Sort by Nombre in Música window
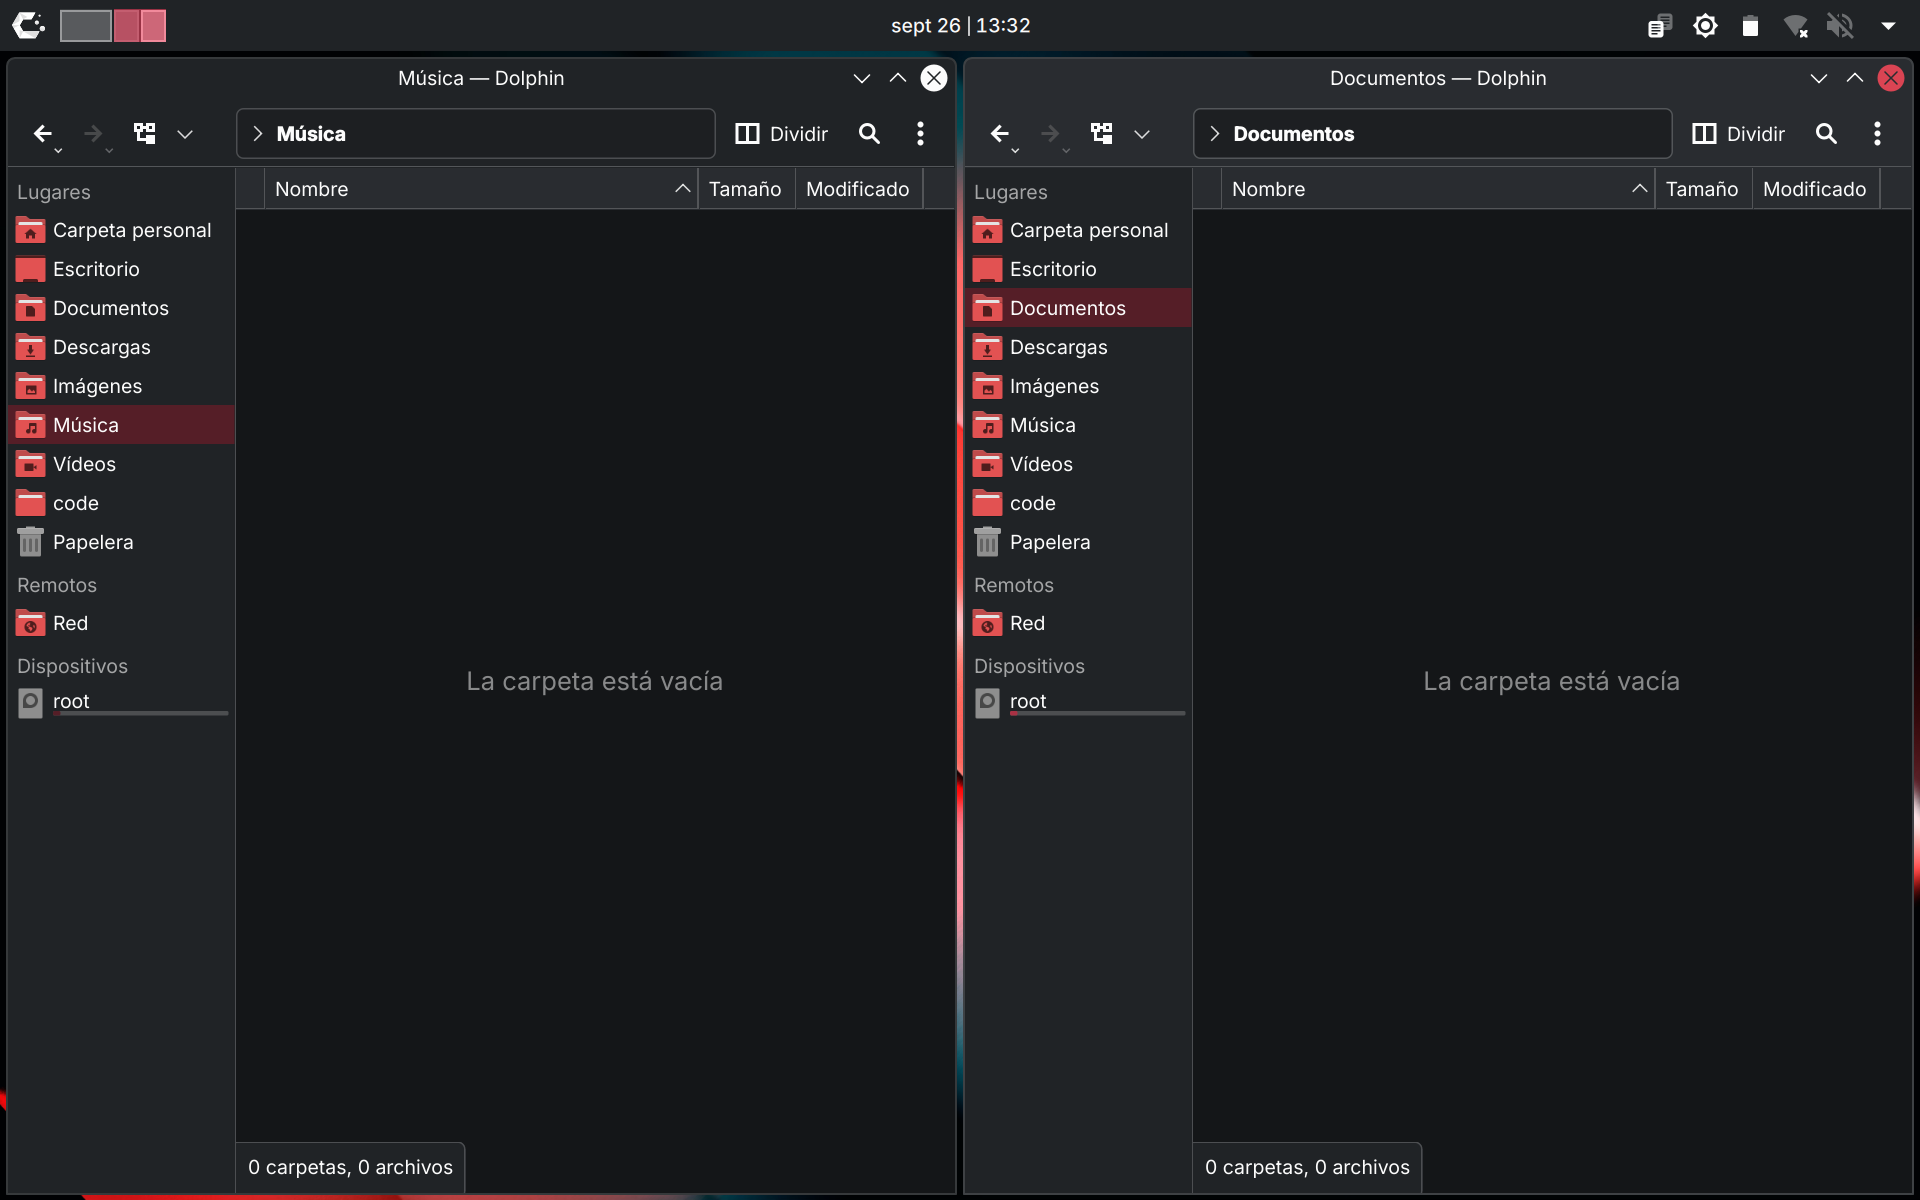 tap(481, 189)
